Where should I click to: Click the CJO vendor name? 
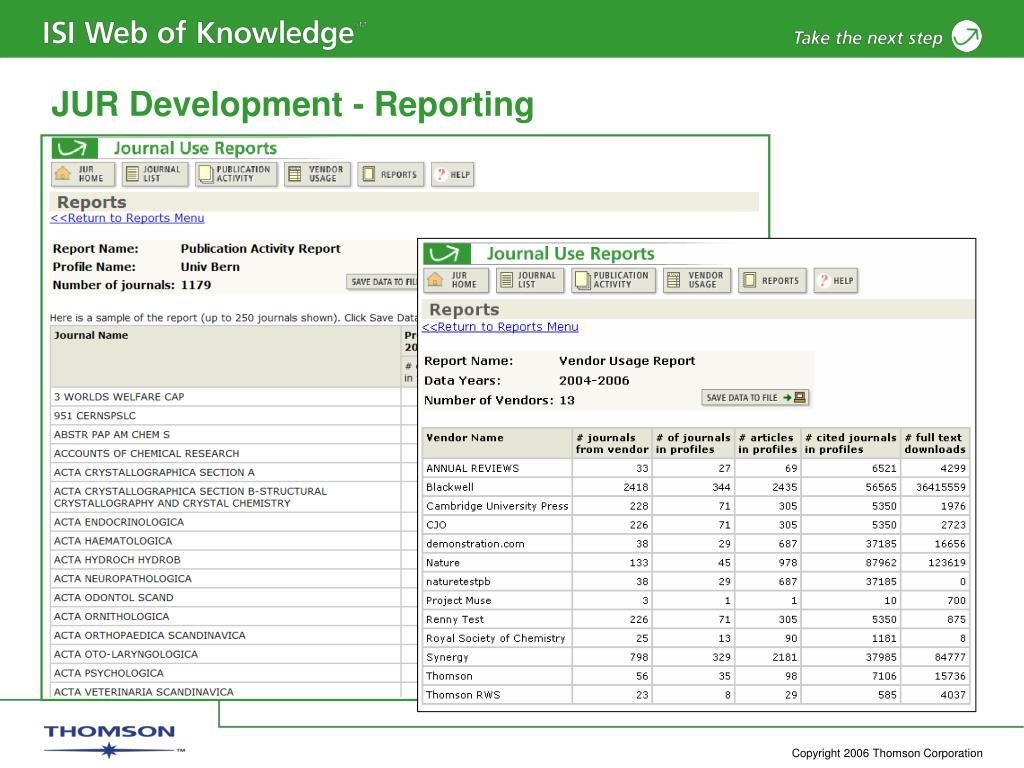tap(436, 525)
